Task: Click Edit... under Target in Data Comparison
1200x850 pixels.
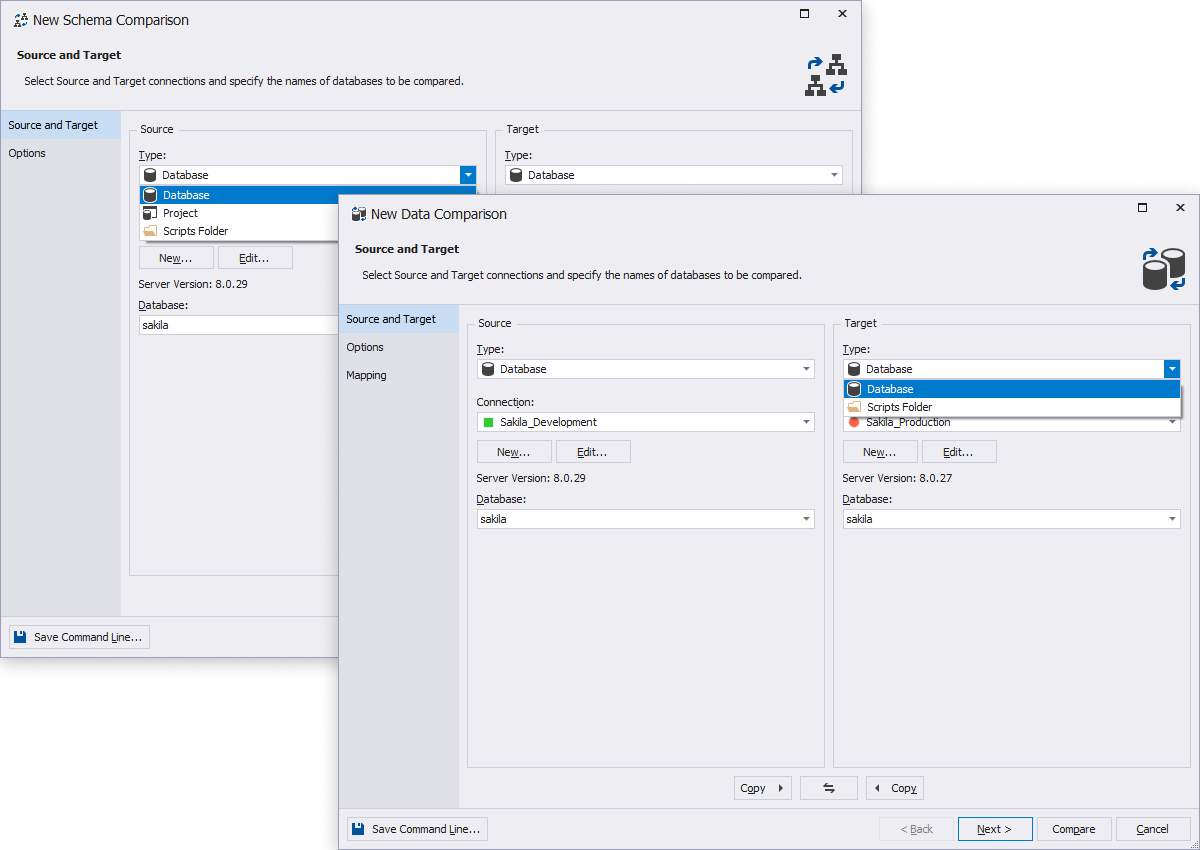Action: click(959, 452)
